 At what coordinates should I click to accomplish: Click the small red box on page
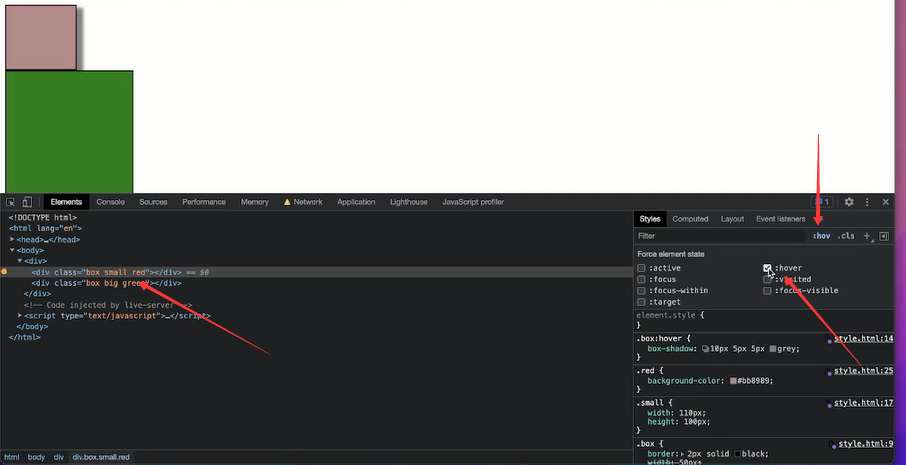pyautogui.click(x=41, y=38)
